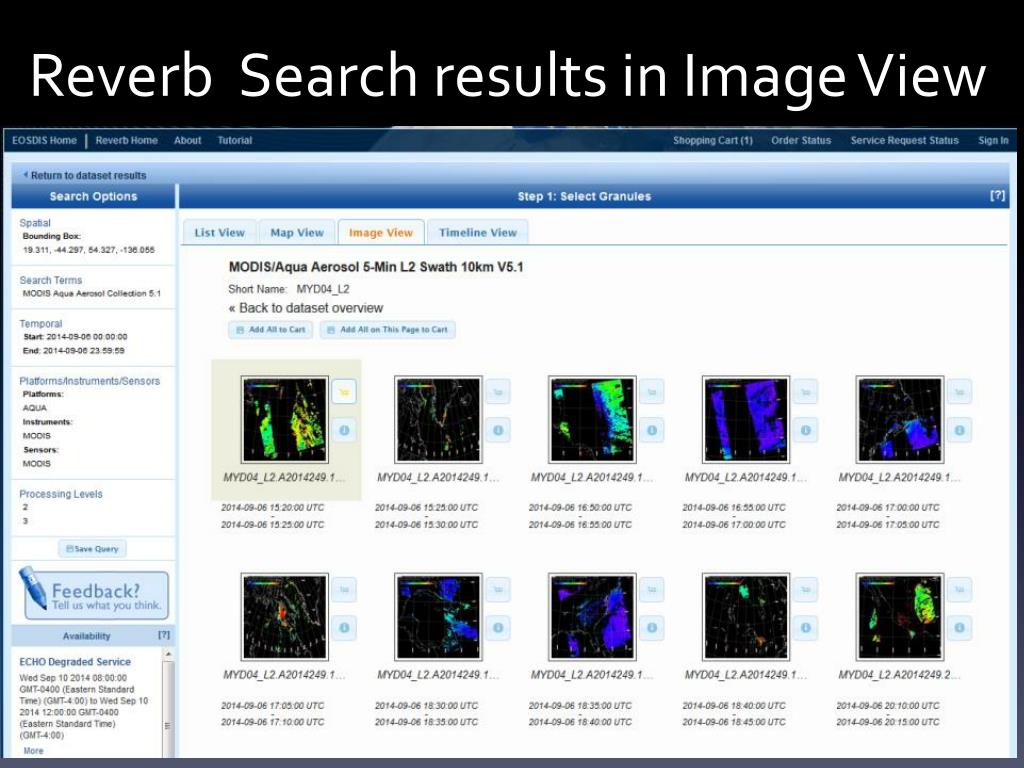This screenshot has width=1024, height=768.
Task: Open the Temporal search option
Action: tap(40, 324)
